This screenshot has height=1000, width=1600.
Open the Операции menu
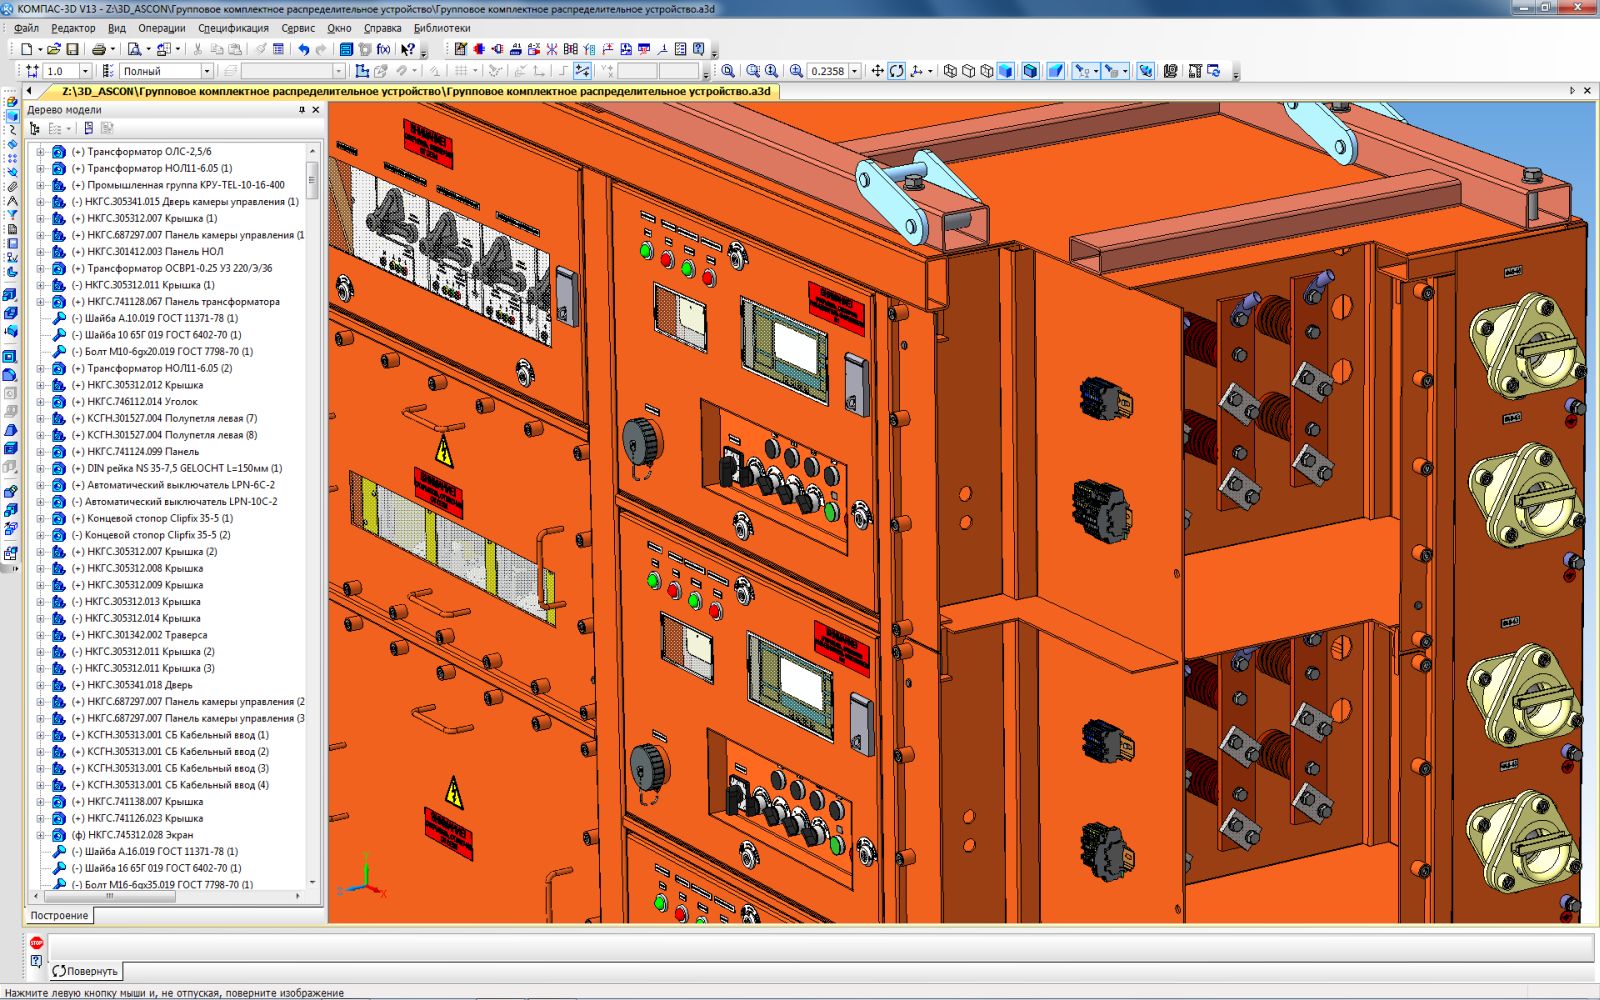coord(161,28)
